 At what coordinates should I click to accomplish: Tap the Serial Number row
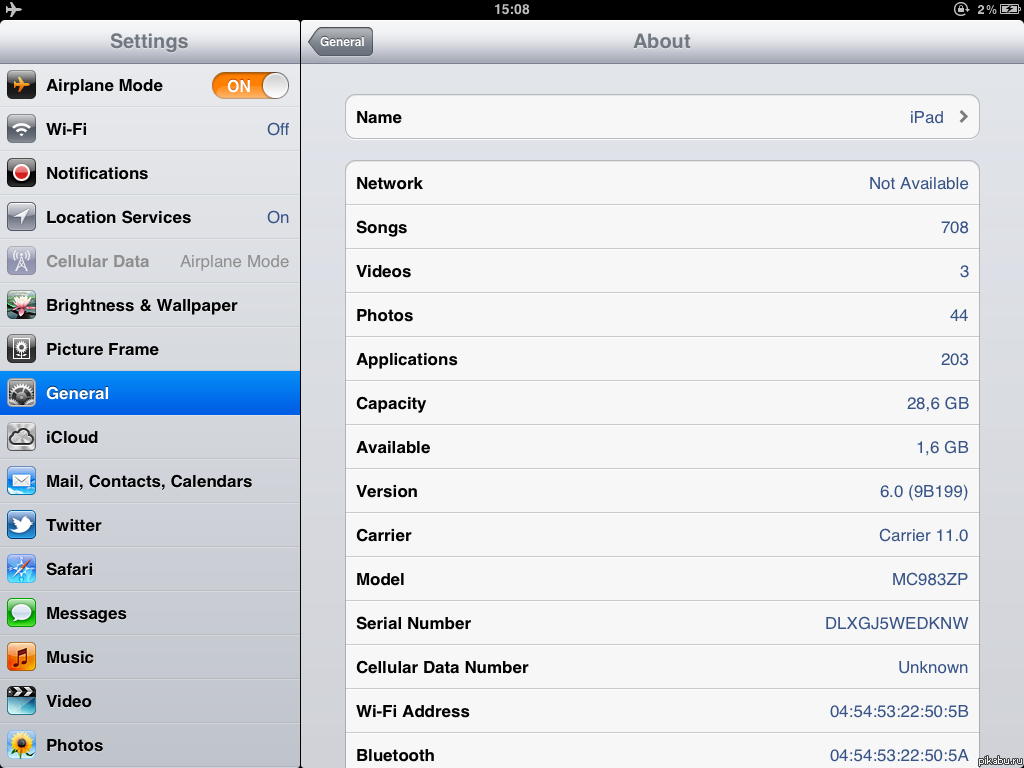tap(662, 623)
